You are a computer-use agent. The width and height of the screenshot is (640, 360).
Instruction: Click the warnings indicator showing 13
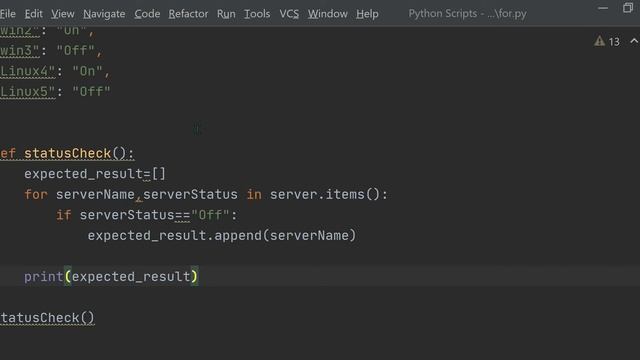coord(607,41)
